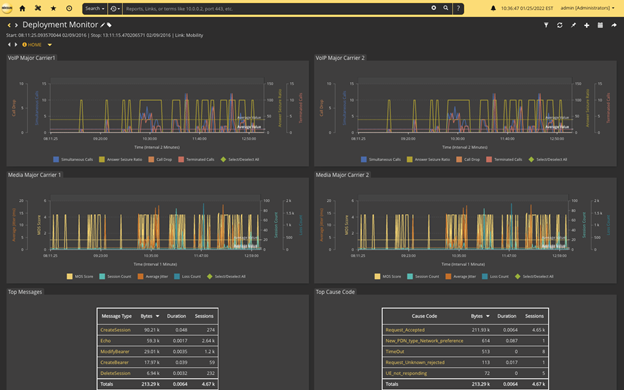
Task: Open the calendar schedule icon
Action: coord(600,25)
